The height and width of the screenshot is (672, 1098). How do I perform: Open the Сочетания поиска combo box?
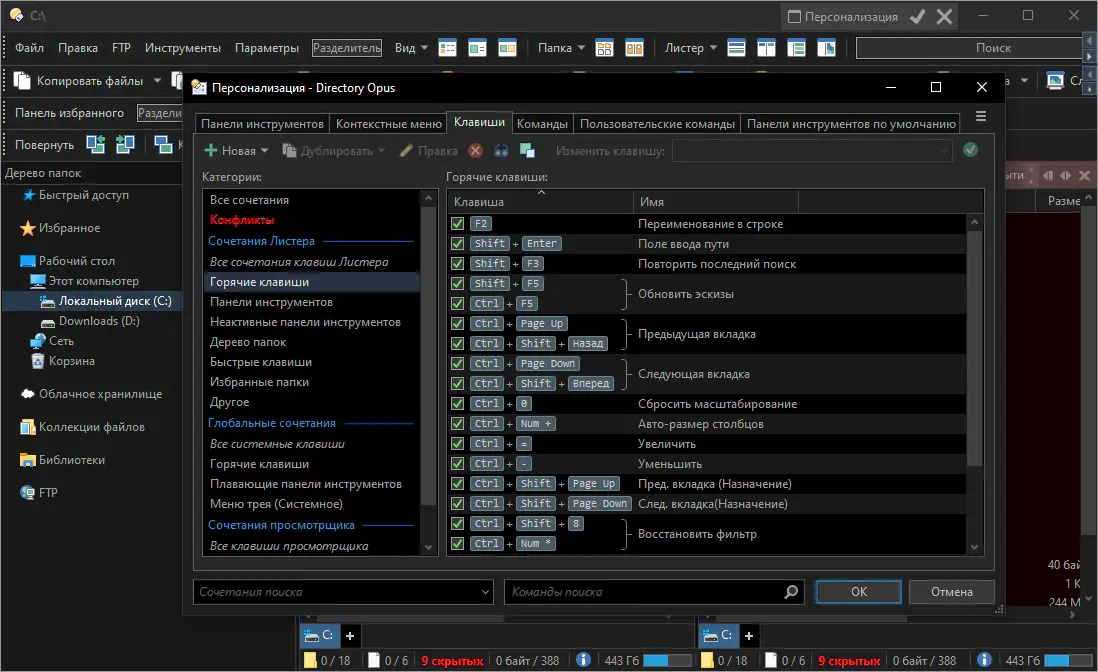pos(486,592)
